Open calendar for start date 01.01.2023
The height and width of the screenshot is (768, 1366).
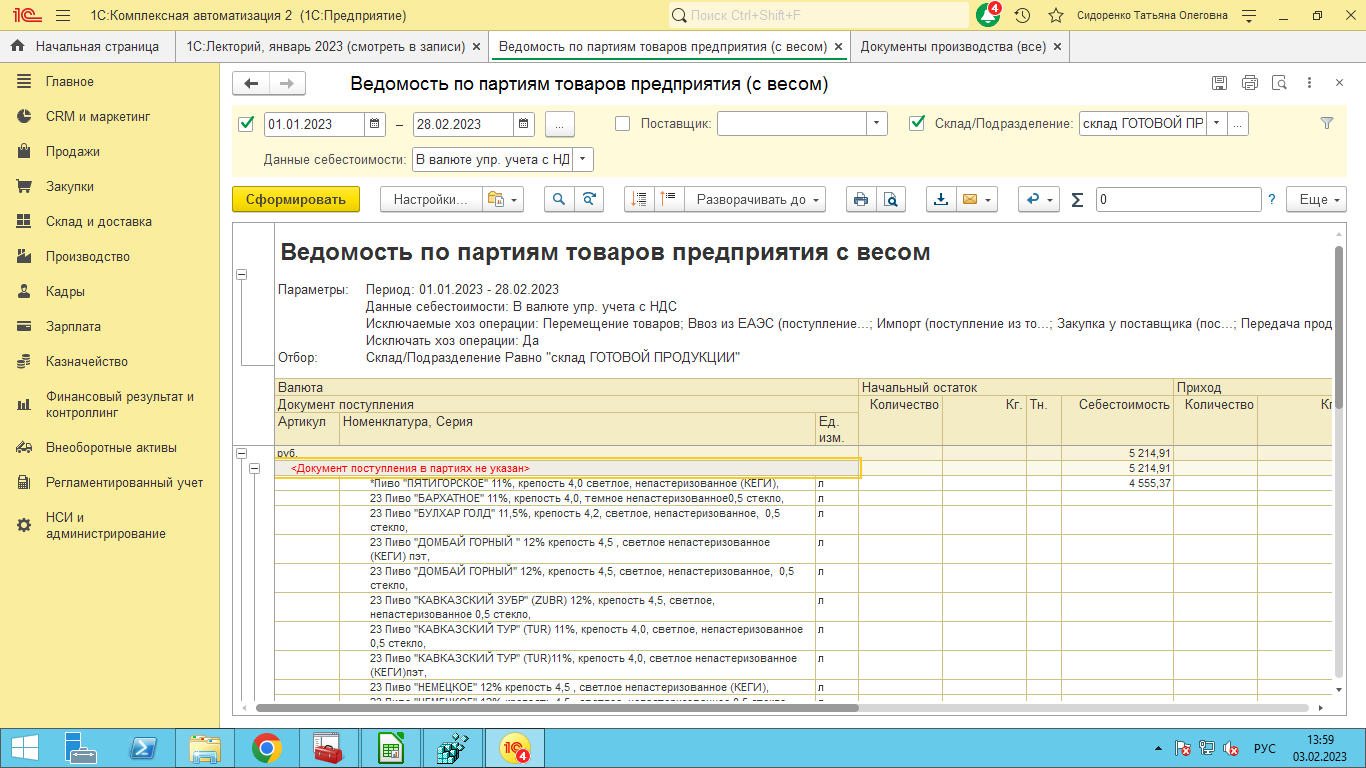point(374,124)
